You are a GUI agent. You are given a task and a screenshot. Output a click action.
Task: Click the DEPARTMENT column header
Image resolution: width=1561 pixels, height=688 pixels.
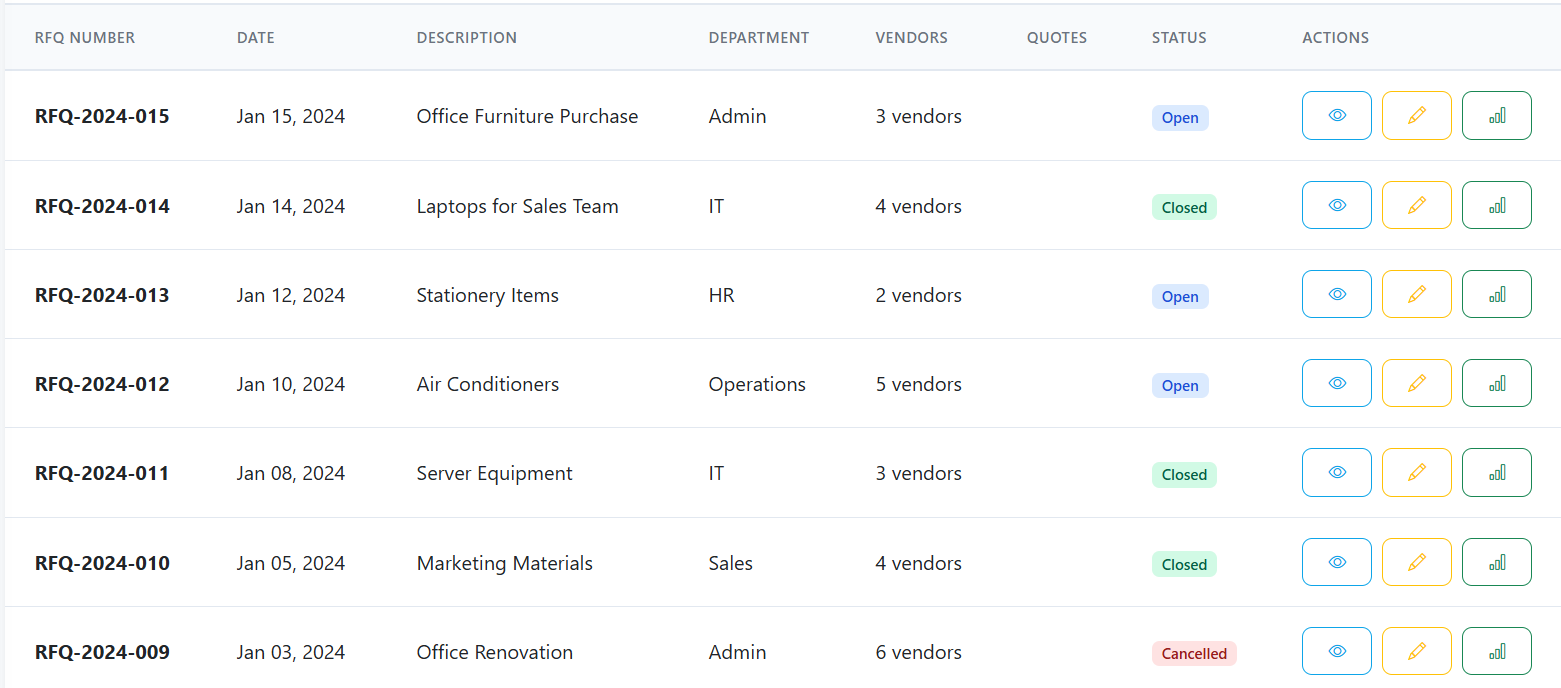tap(759, 38)
